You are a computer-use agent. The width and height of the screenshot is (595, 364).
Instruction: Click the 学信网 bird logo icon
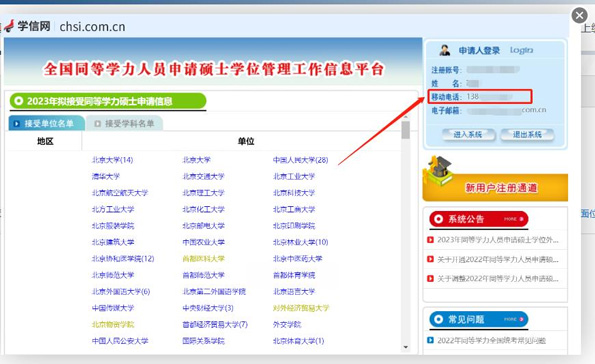click(x=9, y=26)
